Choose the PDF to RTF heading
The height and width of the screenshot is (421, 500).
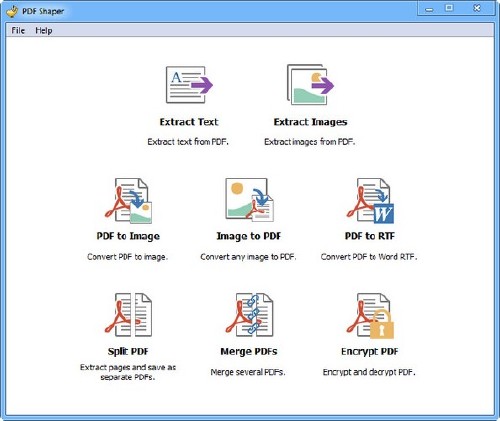pos(370,236)
